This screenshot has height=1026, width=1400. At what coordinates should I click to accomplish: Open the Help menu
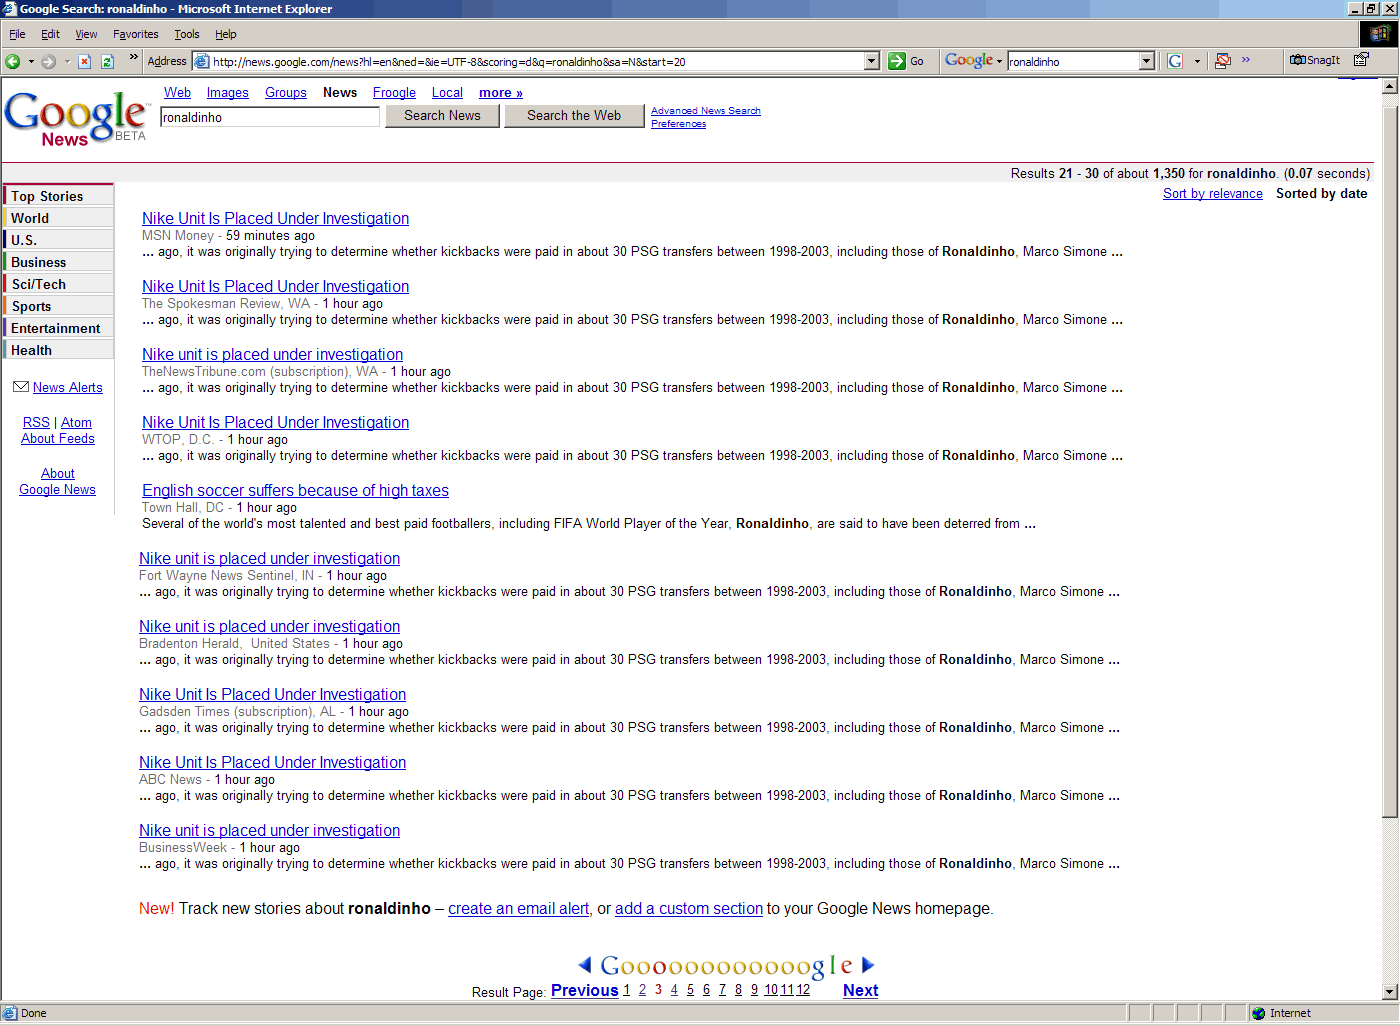click(x=226, y=34)
